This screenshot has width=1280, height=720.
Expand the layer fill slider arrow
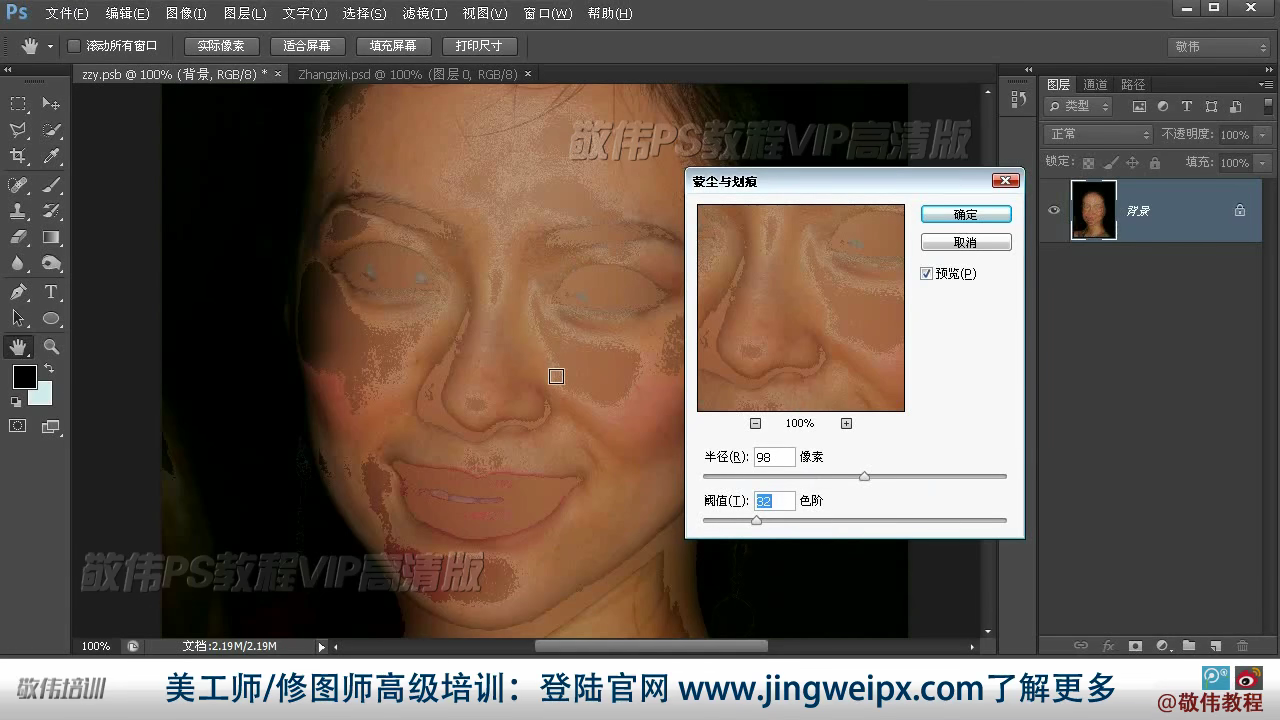[1262, 163]
